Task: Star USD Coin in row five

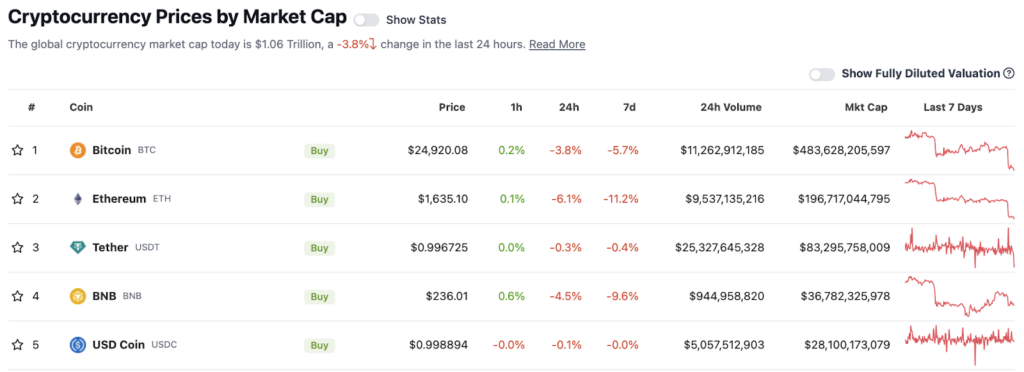Action: 18,345
